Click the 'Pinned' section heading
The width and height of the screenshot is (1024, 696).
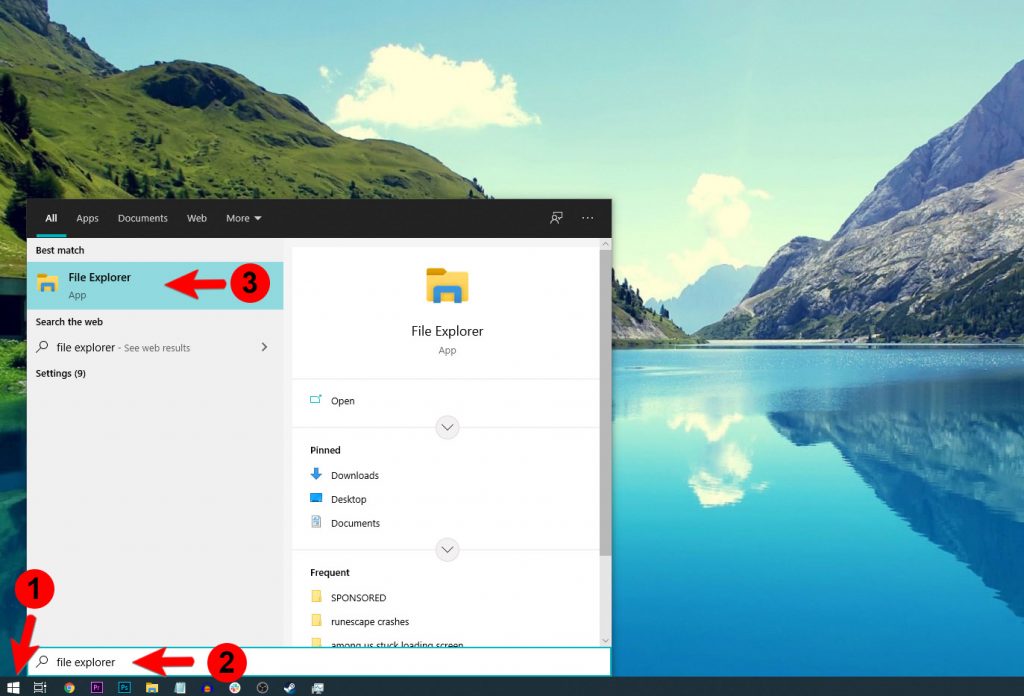coord(325,450)
